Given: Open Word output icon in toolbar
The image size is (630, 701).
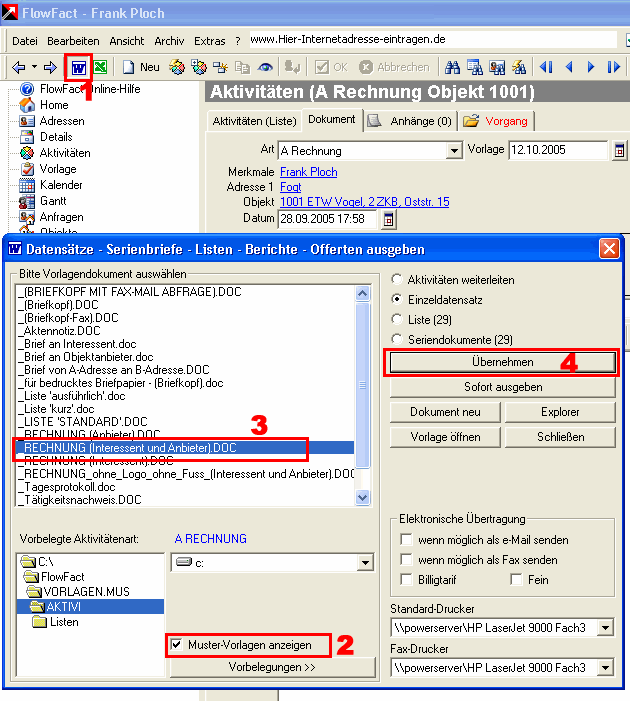Looking at the screenshot, I should pos(79,68).
